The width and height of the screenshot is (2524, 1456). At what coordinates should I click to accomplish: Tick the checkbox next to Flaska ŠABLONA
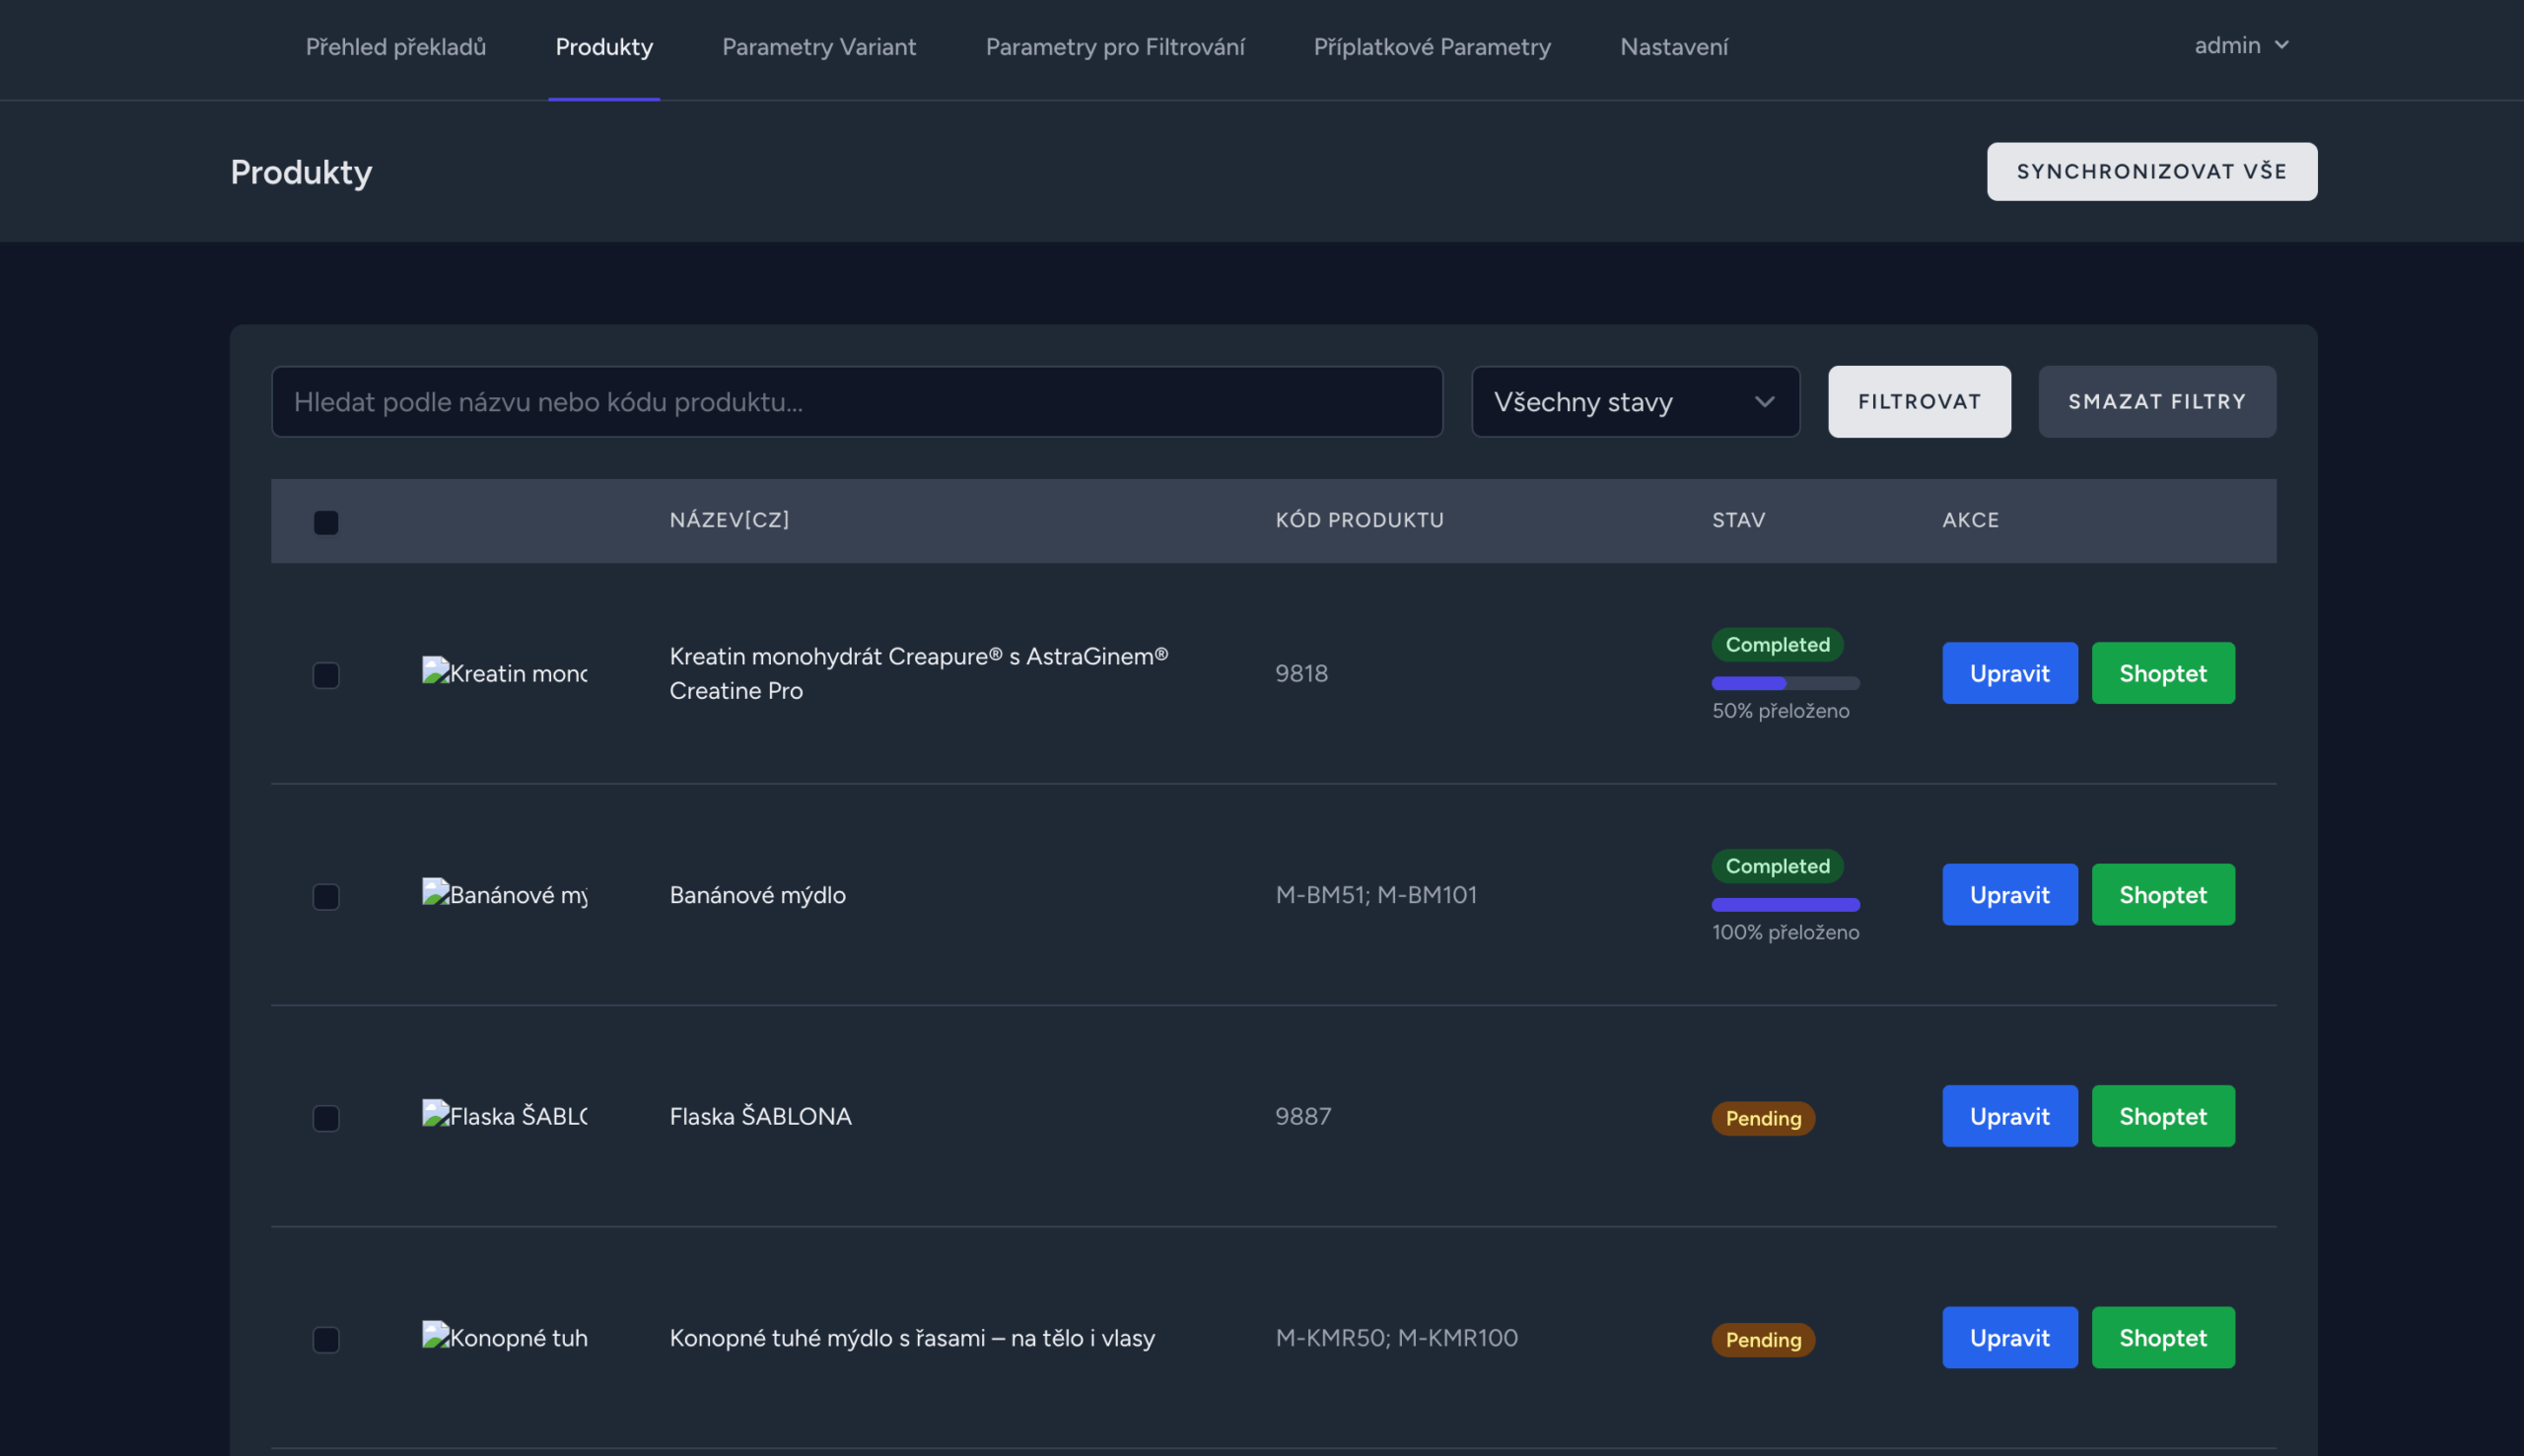pos(326,1118)
